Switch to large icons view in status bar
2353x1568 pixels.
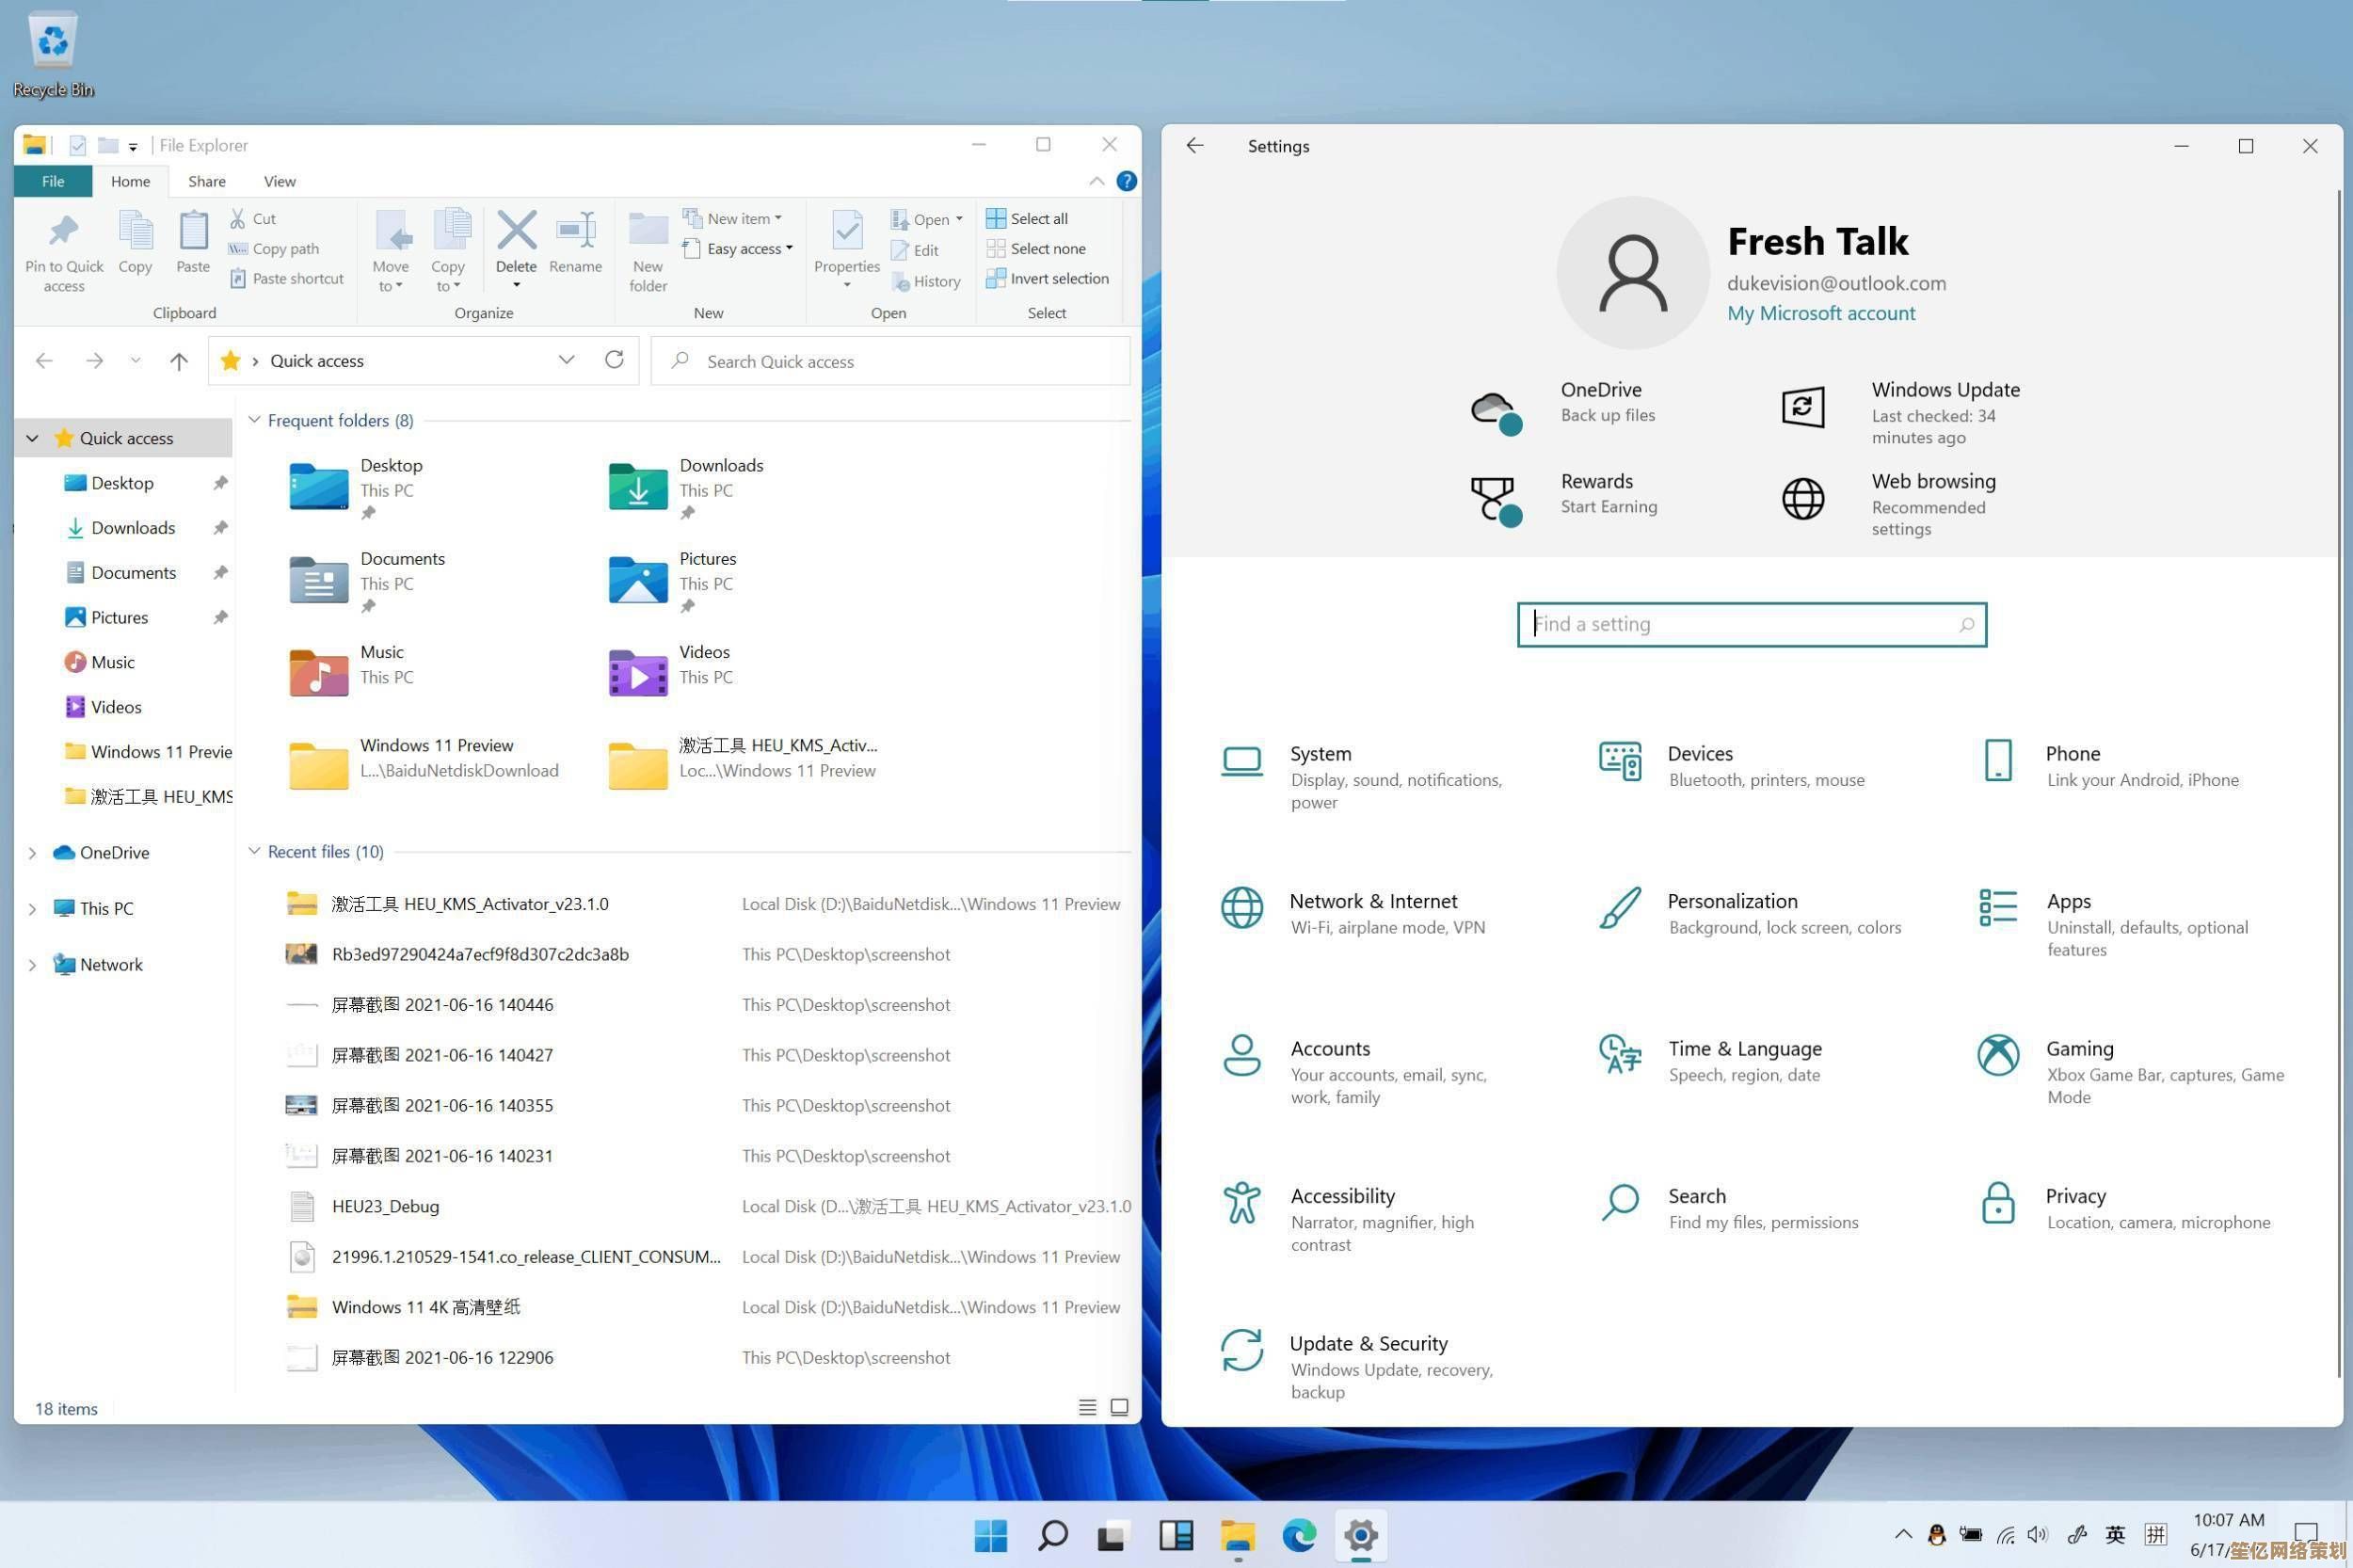point(1119,1407)
